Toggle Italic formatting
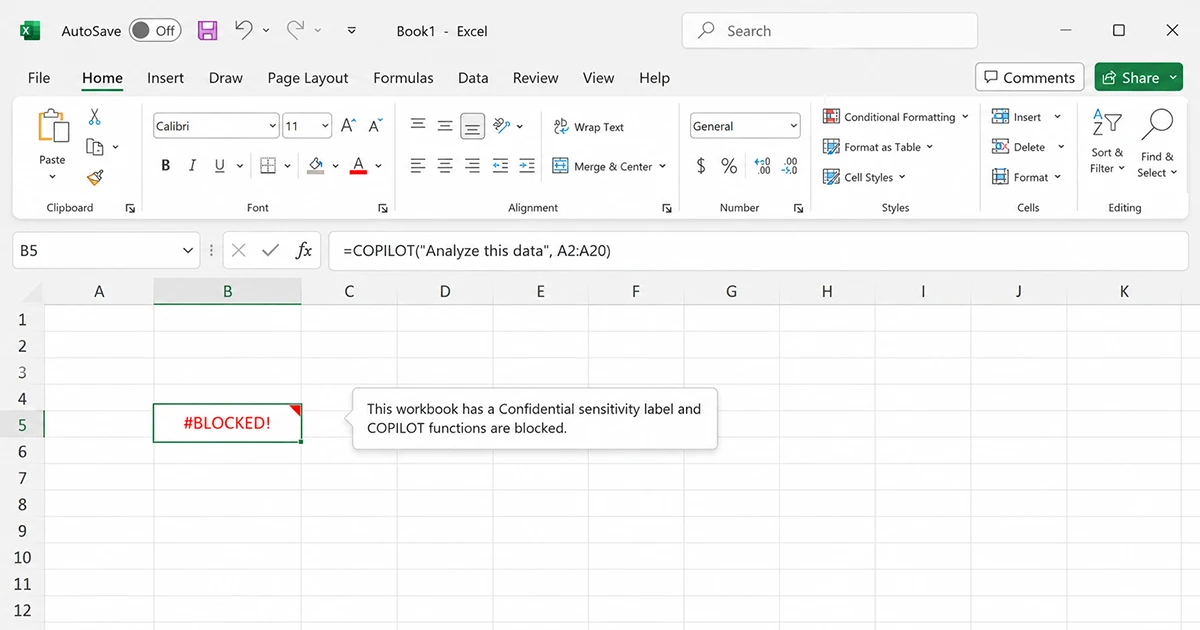The image size is (1200, 630). [193, 166]
